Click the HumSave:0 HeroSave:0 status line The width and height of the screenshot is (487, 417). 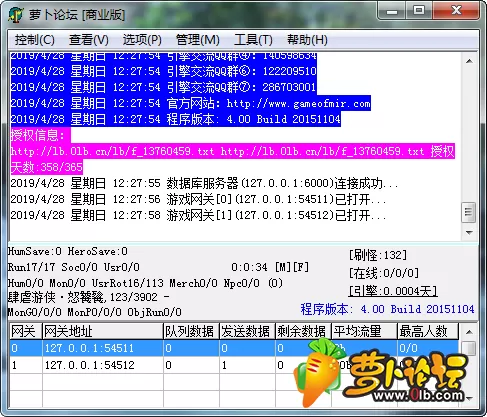pyautogui.click(x=68, y=251)
